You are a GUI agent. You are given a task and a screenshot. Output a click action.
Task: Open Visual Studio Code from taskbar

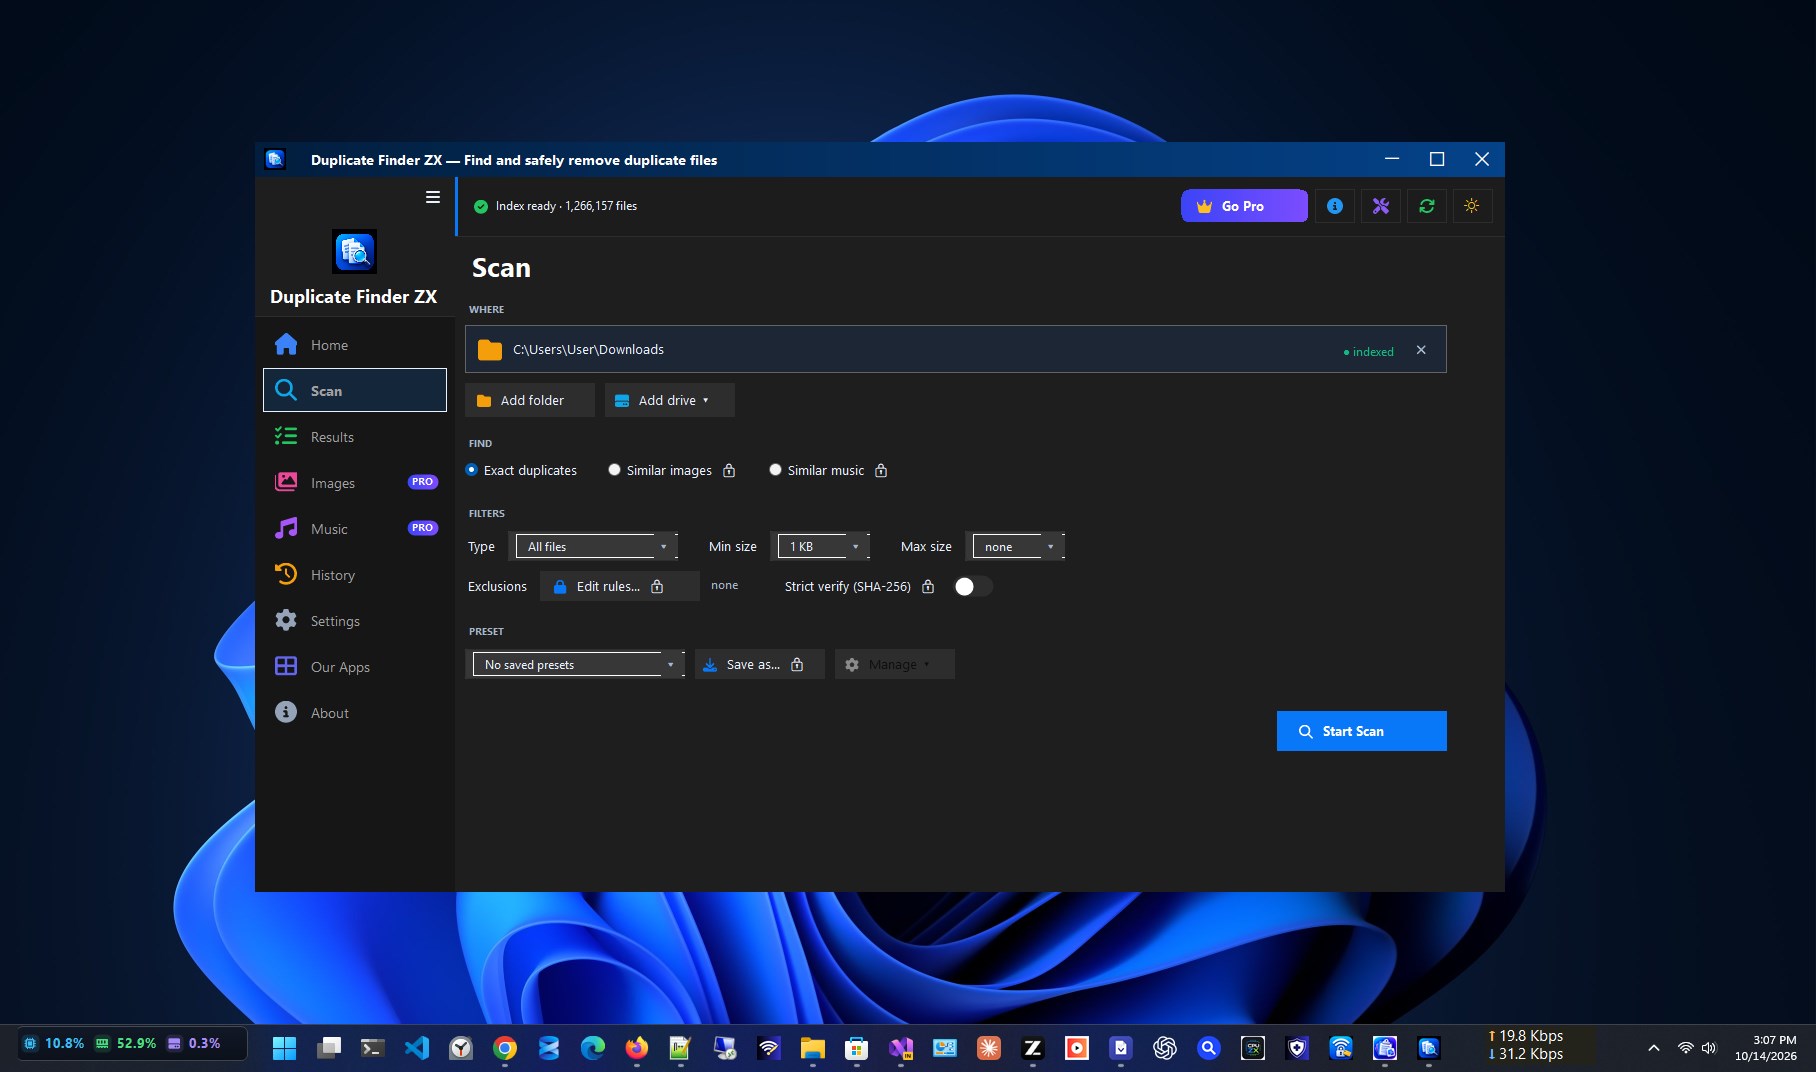tap(417, 1047)
